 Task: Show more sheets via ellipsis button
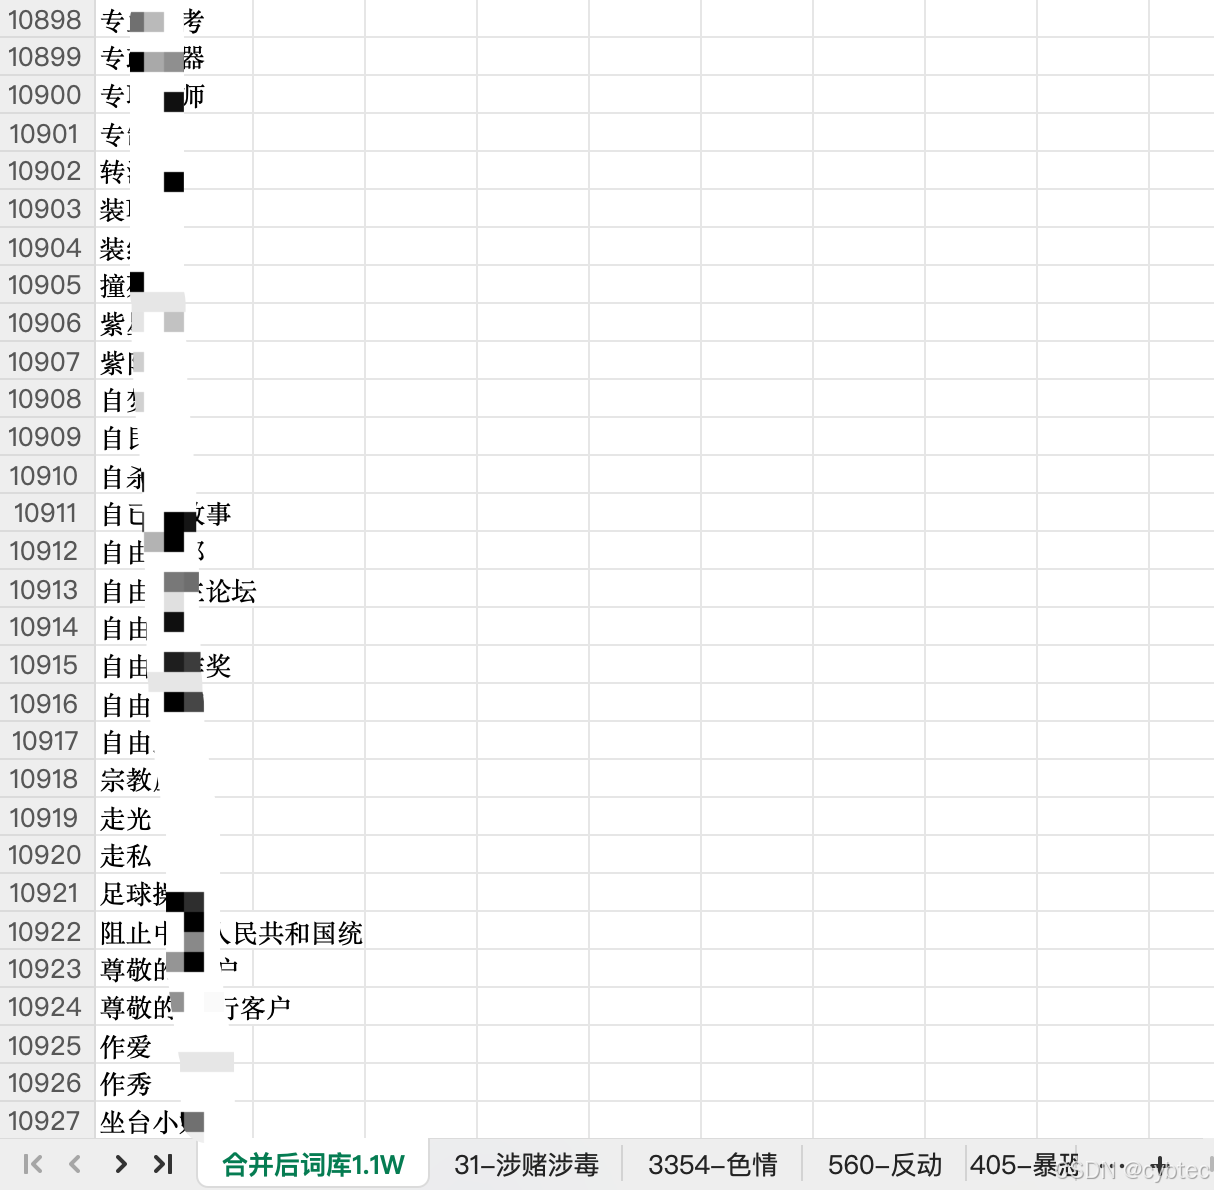click(x=1112, y=1165)
